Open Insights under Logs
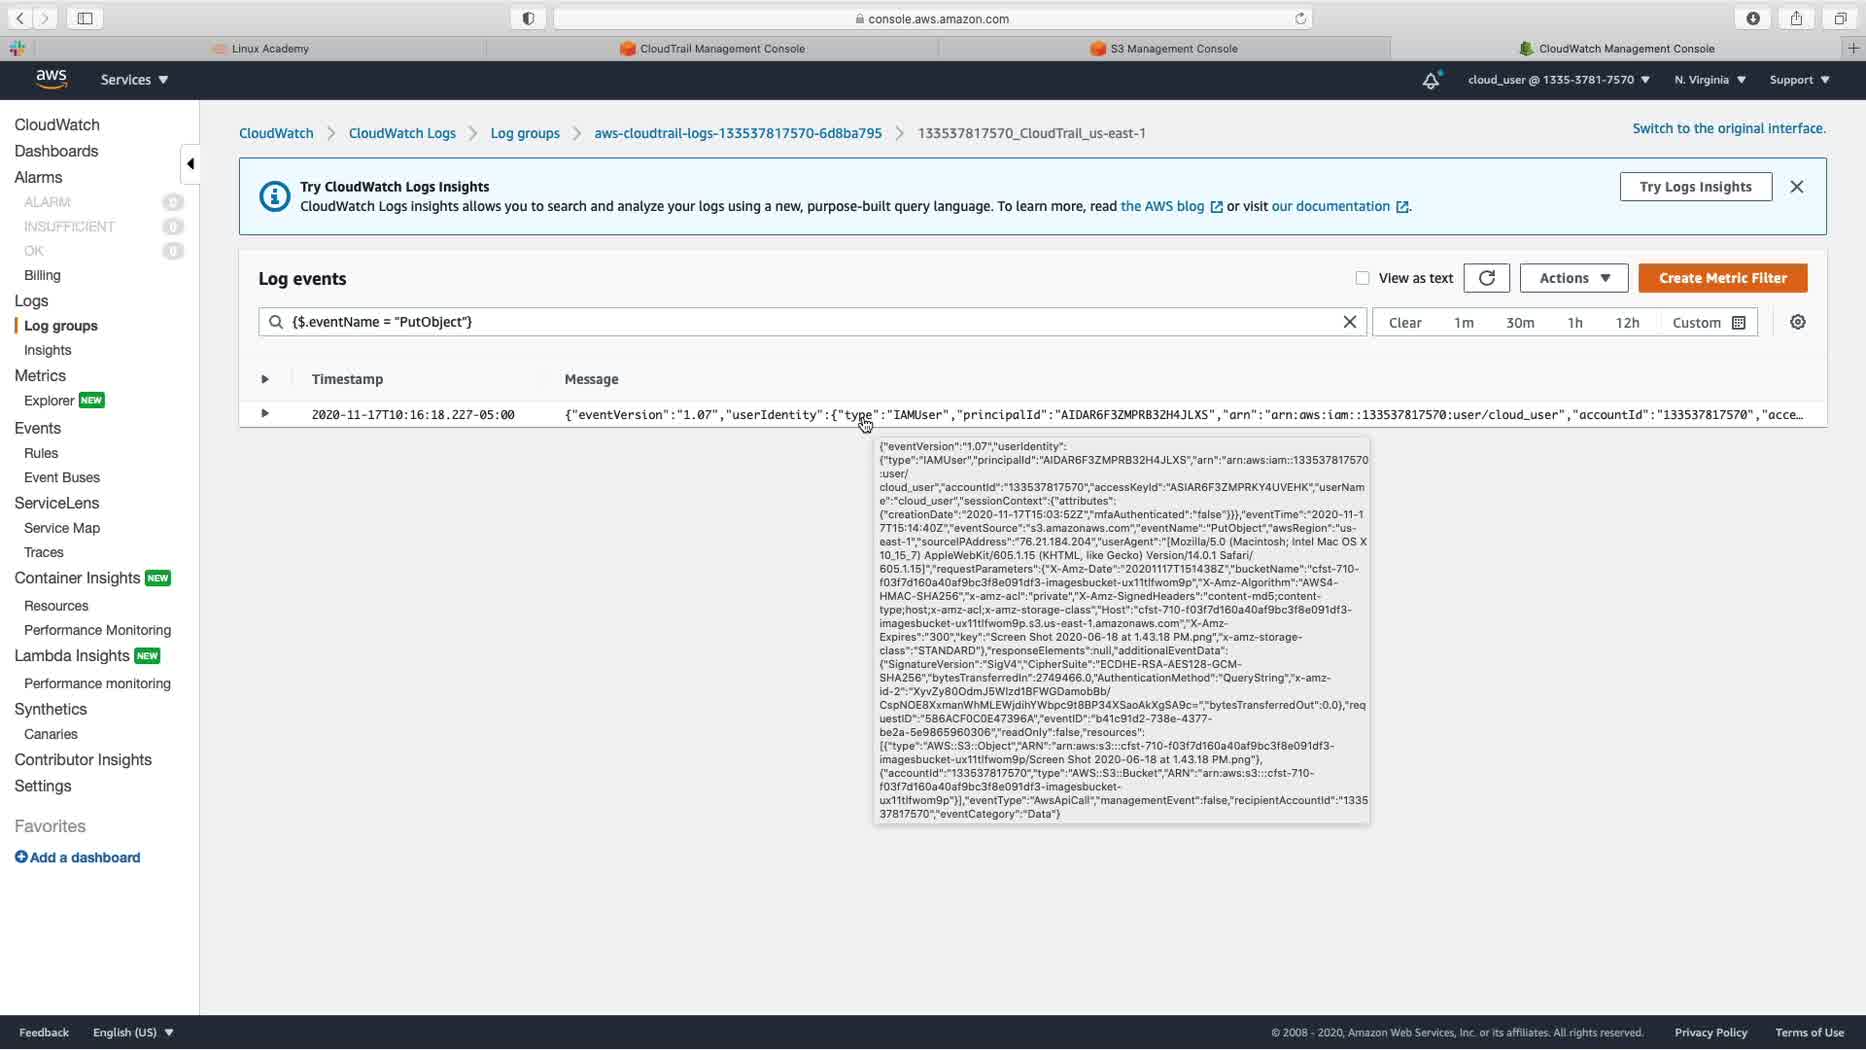1866x1050 pixels. [47, 350]
